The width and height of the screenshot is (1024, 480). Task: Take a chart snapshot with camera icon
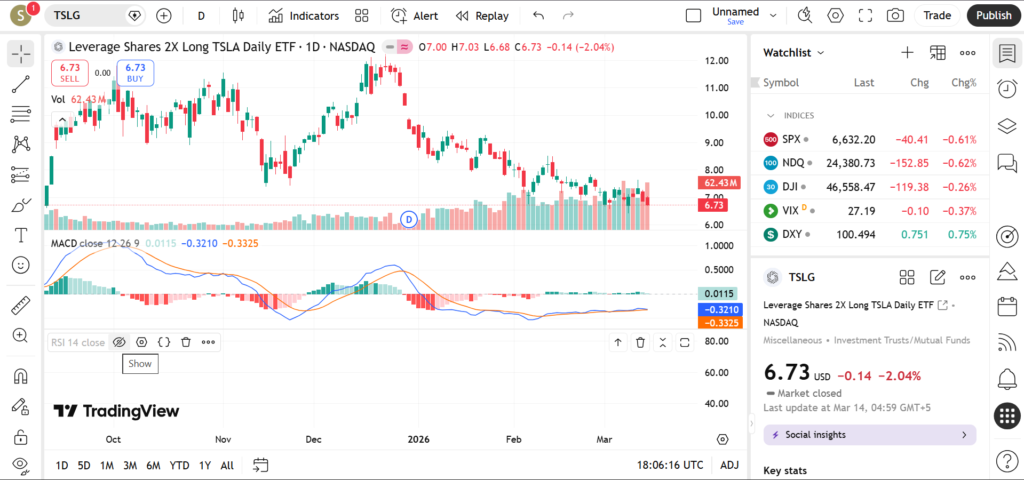895,16
